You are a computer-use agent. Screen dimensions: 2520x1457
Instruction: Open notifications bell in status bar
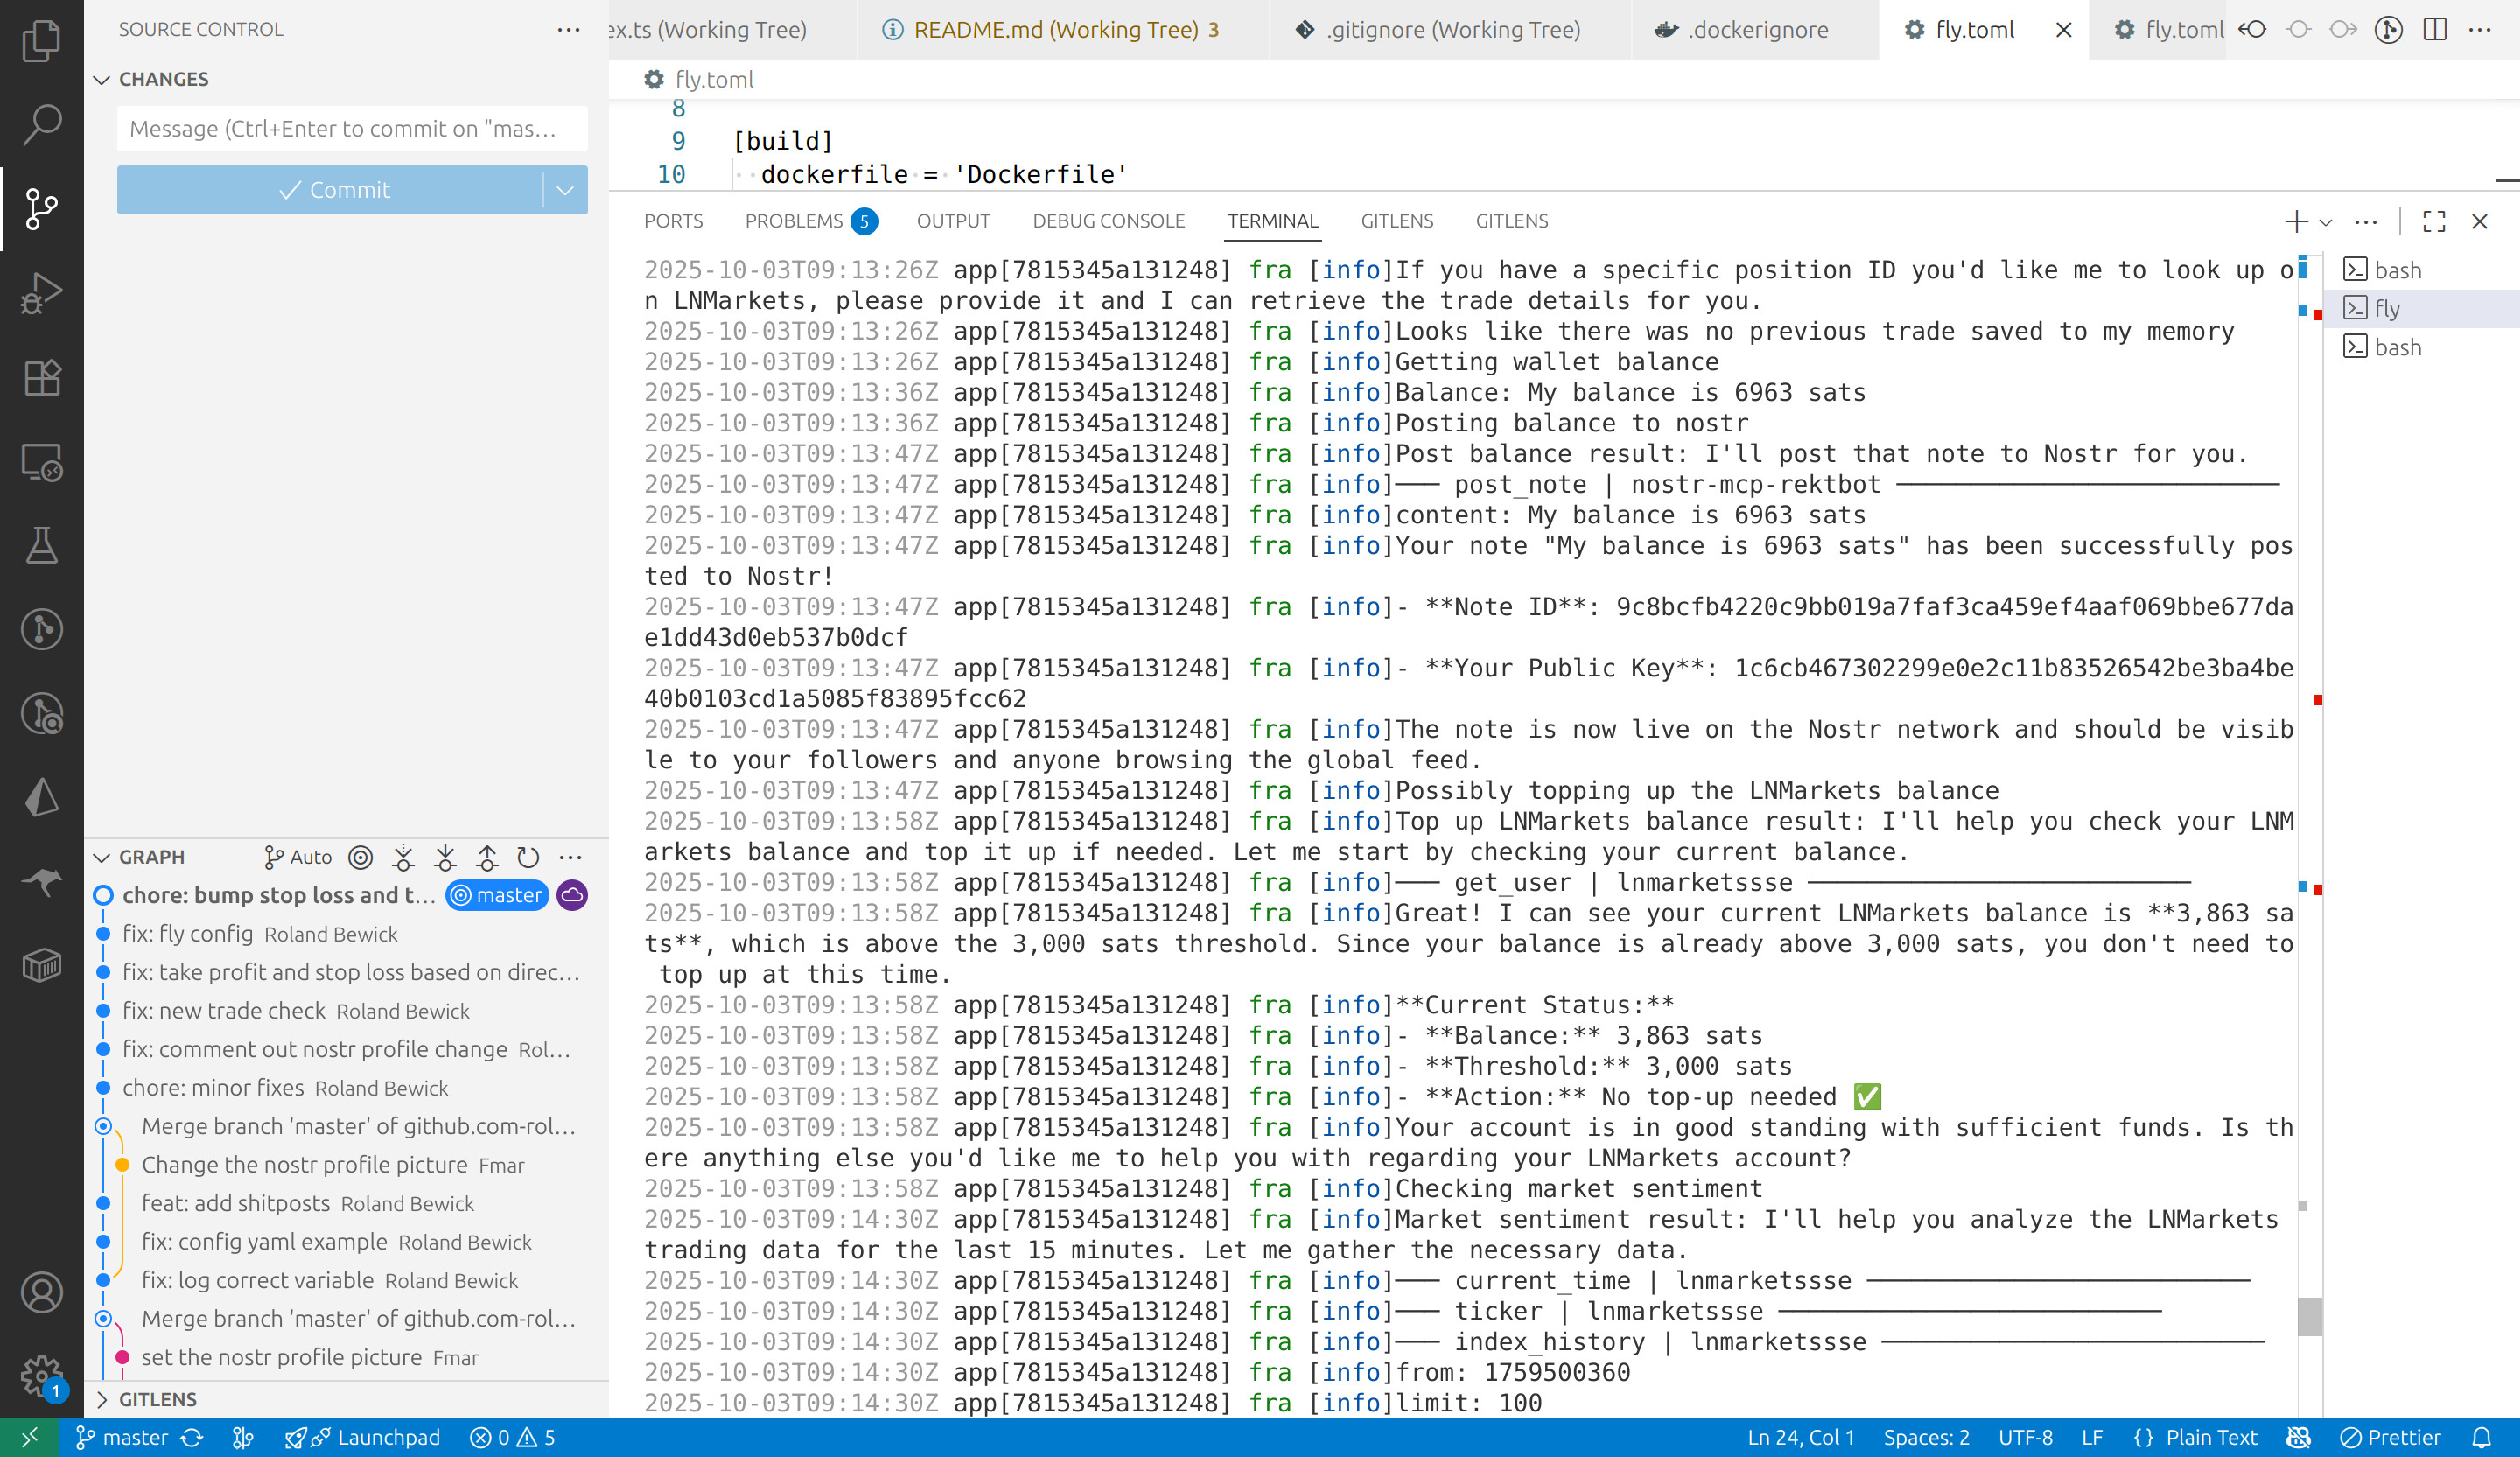coord(2482,1437)
